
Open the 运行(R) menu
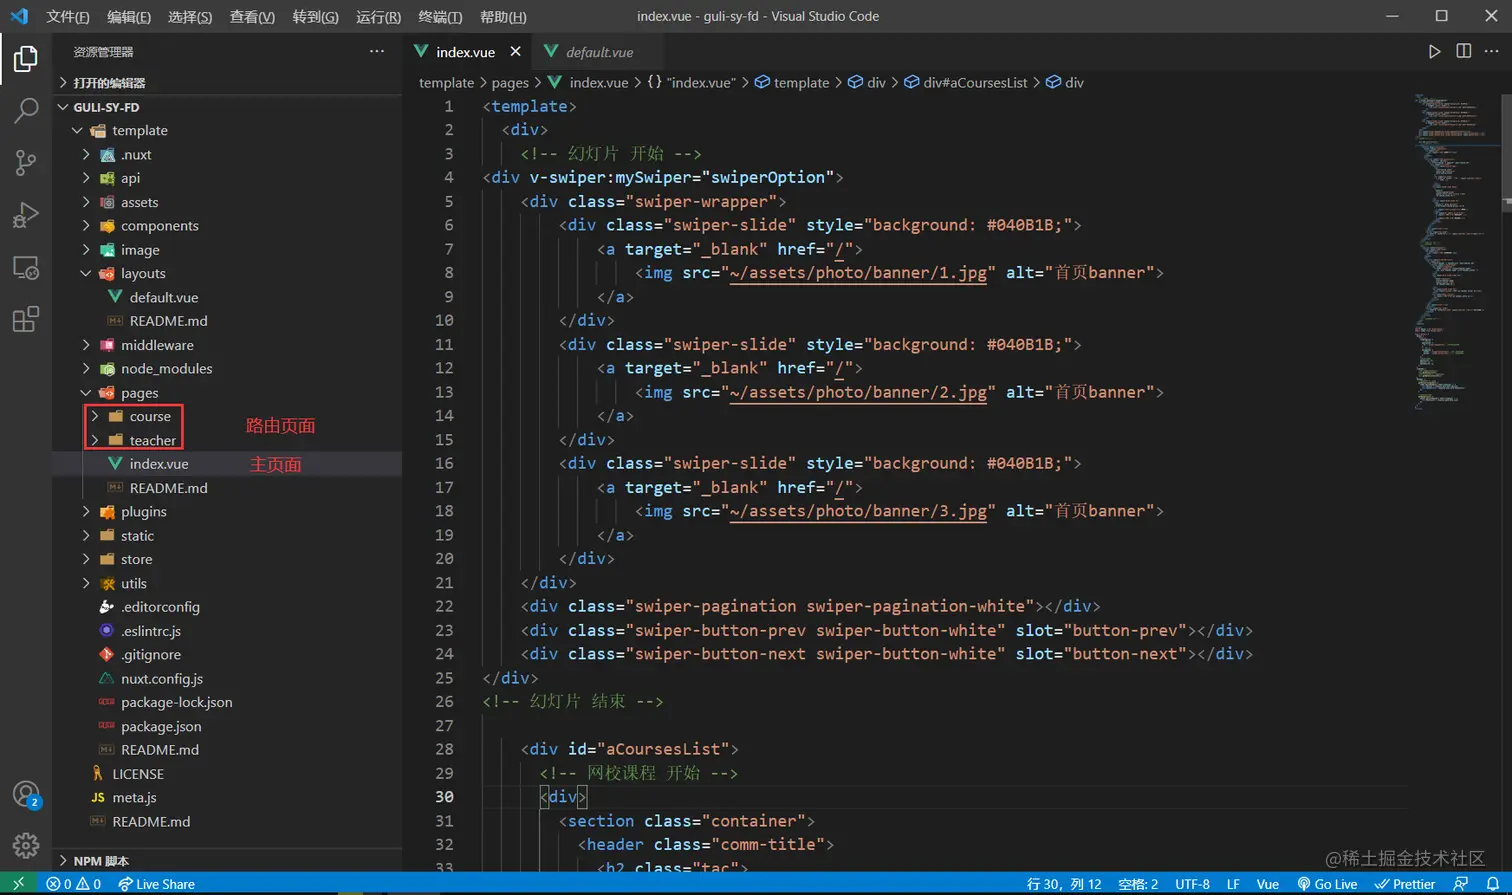click(378, 17)
